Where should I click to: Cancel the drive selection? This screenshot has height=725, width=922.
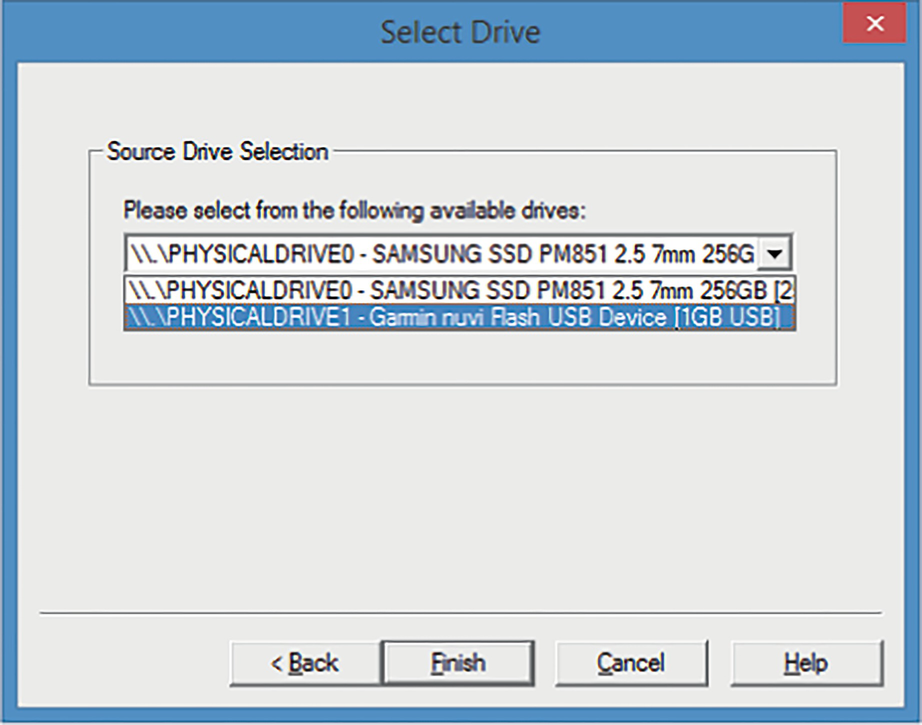click(x=630, y=662)
